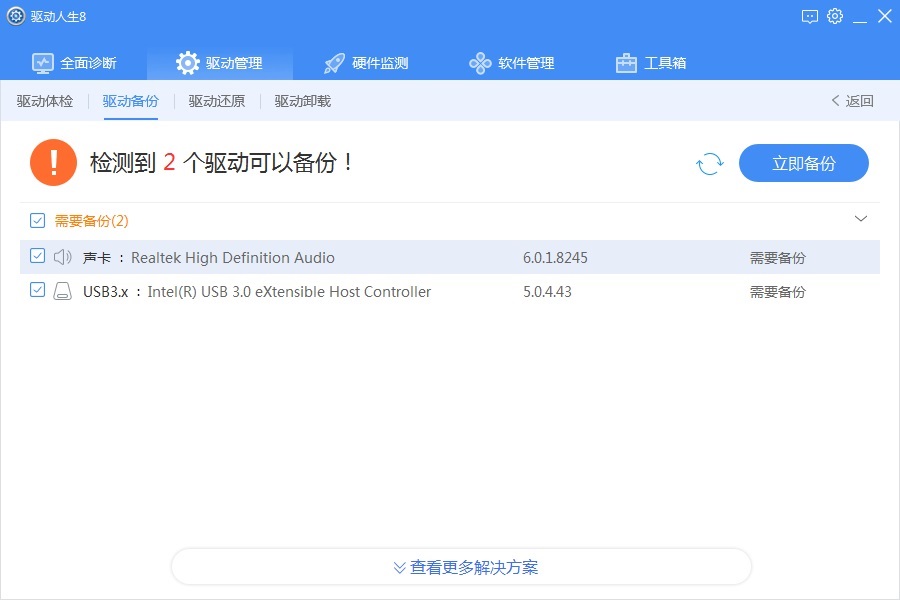
Task: Open the 工具箱 toolbox icon
Action: tap(625, 61)
